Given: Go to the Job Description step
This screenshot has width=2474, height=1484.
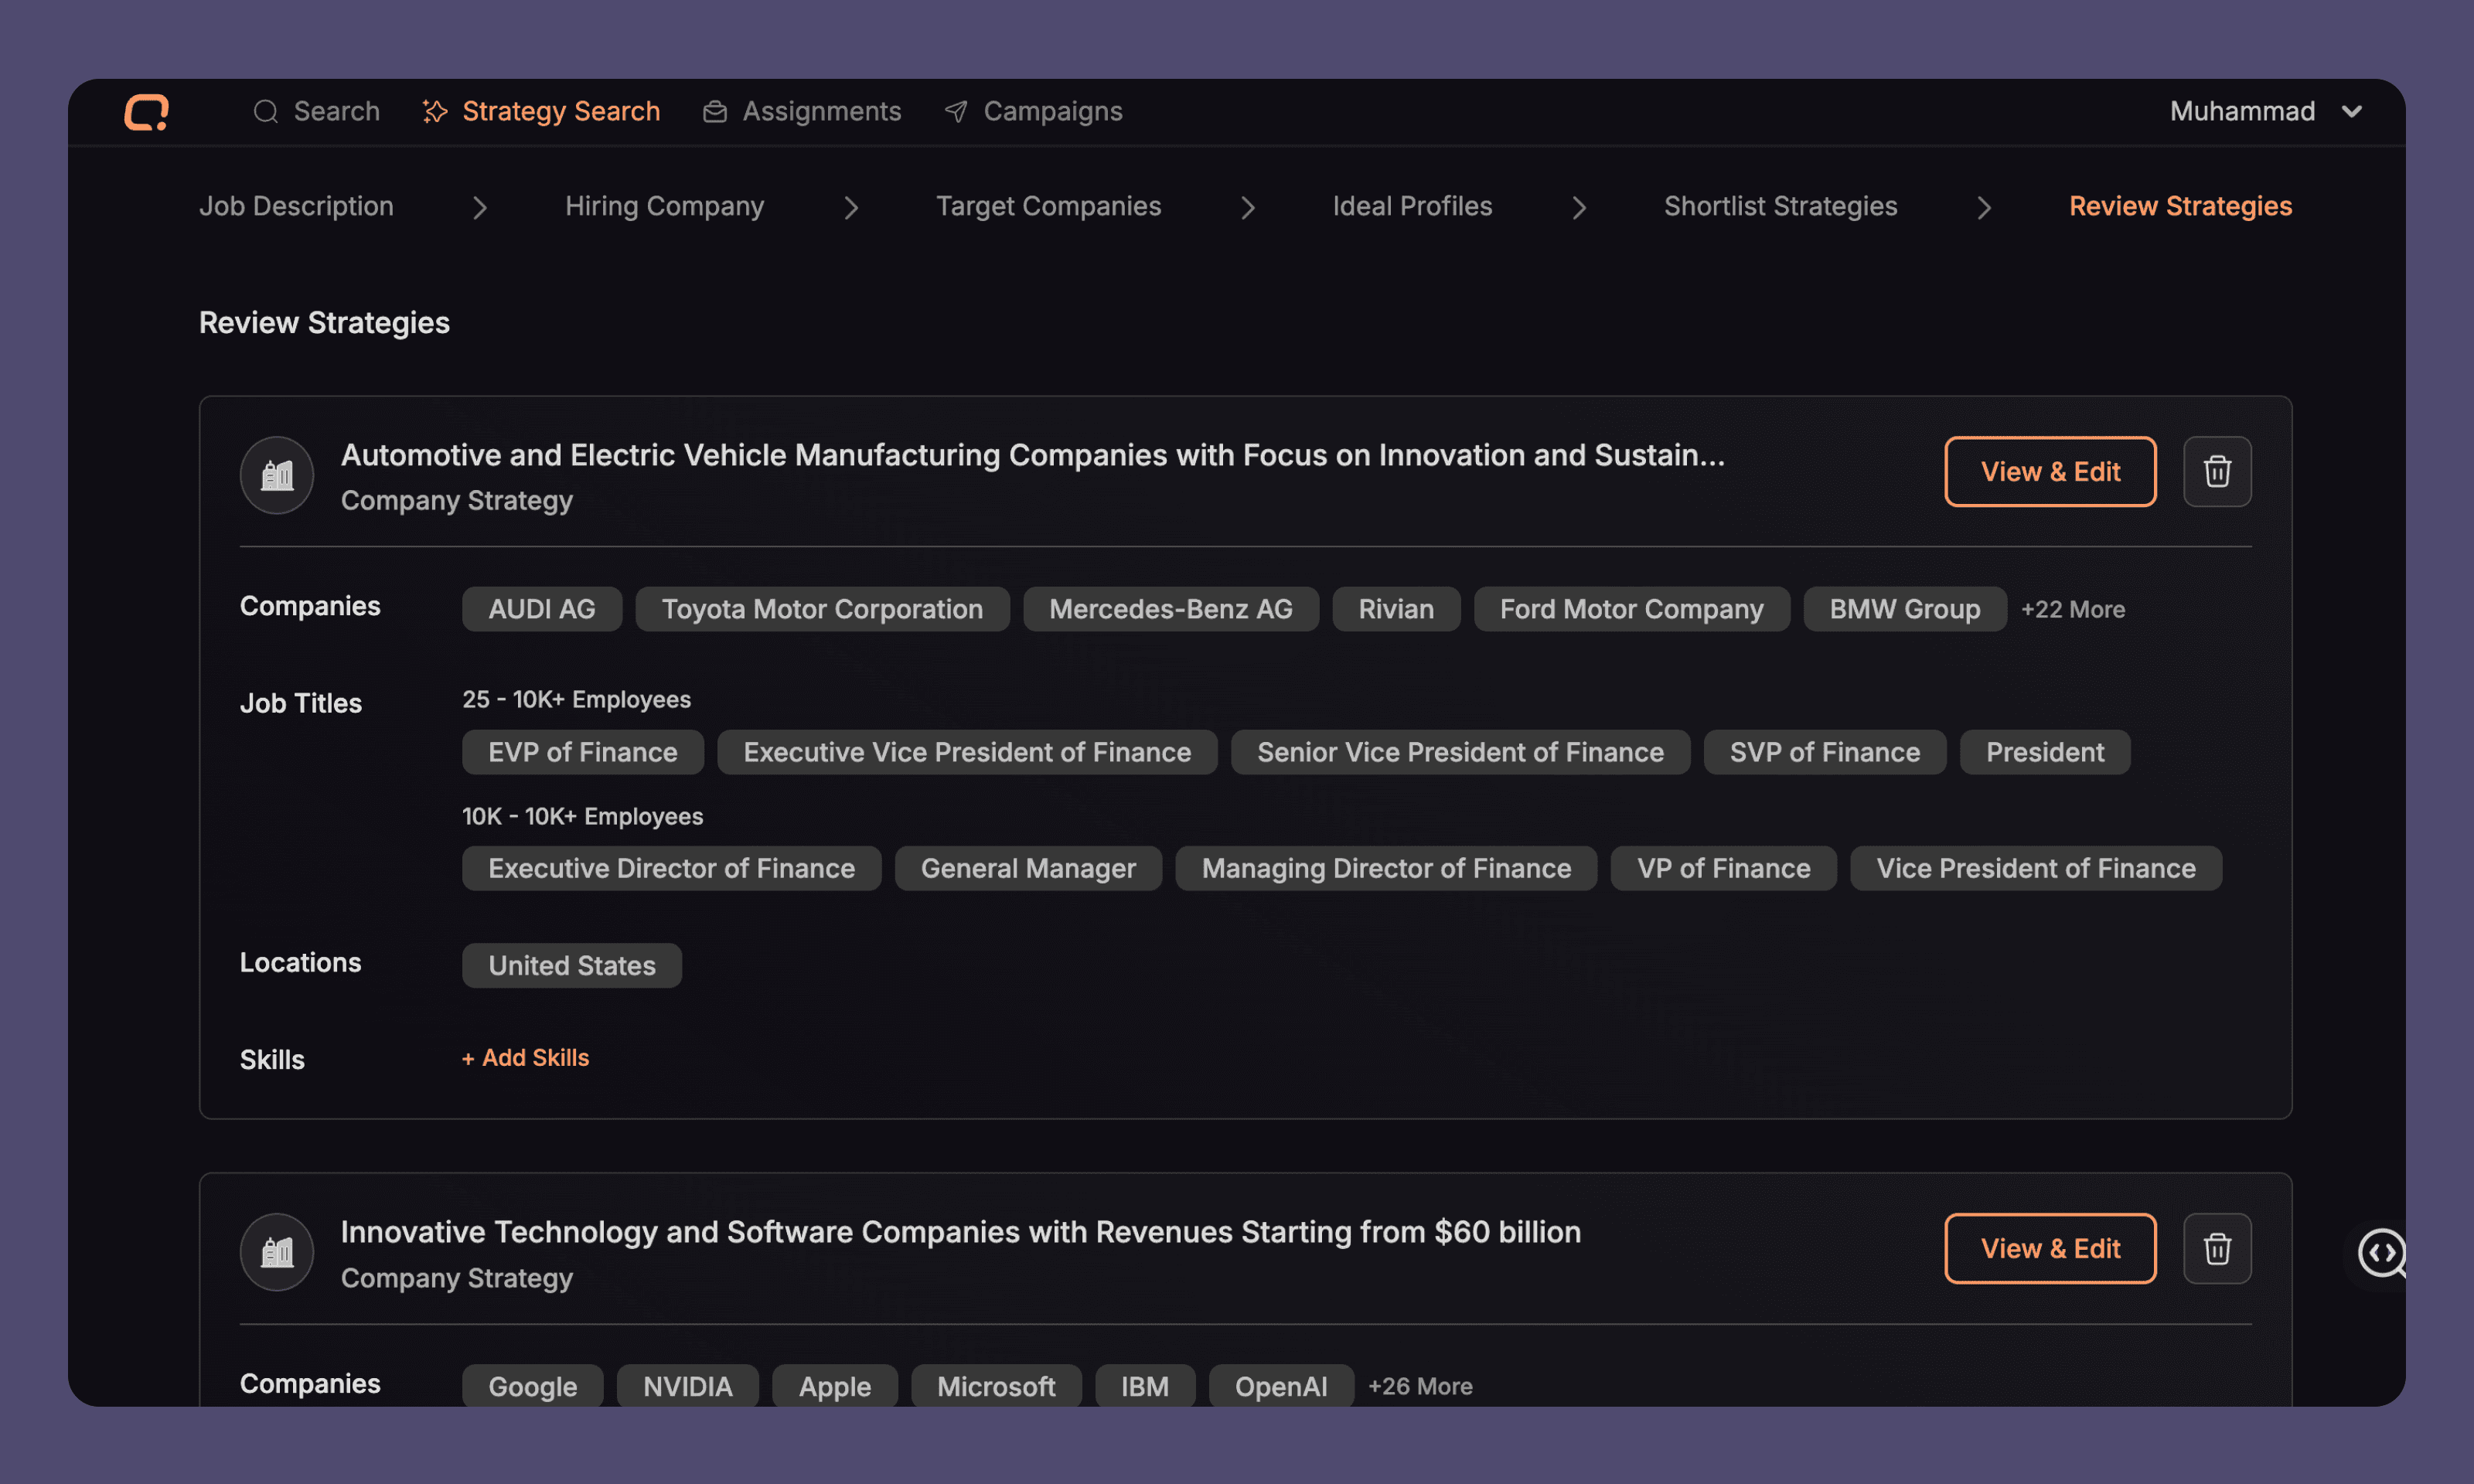Looking at the screenshot, I should point(296,206).
